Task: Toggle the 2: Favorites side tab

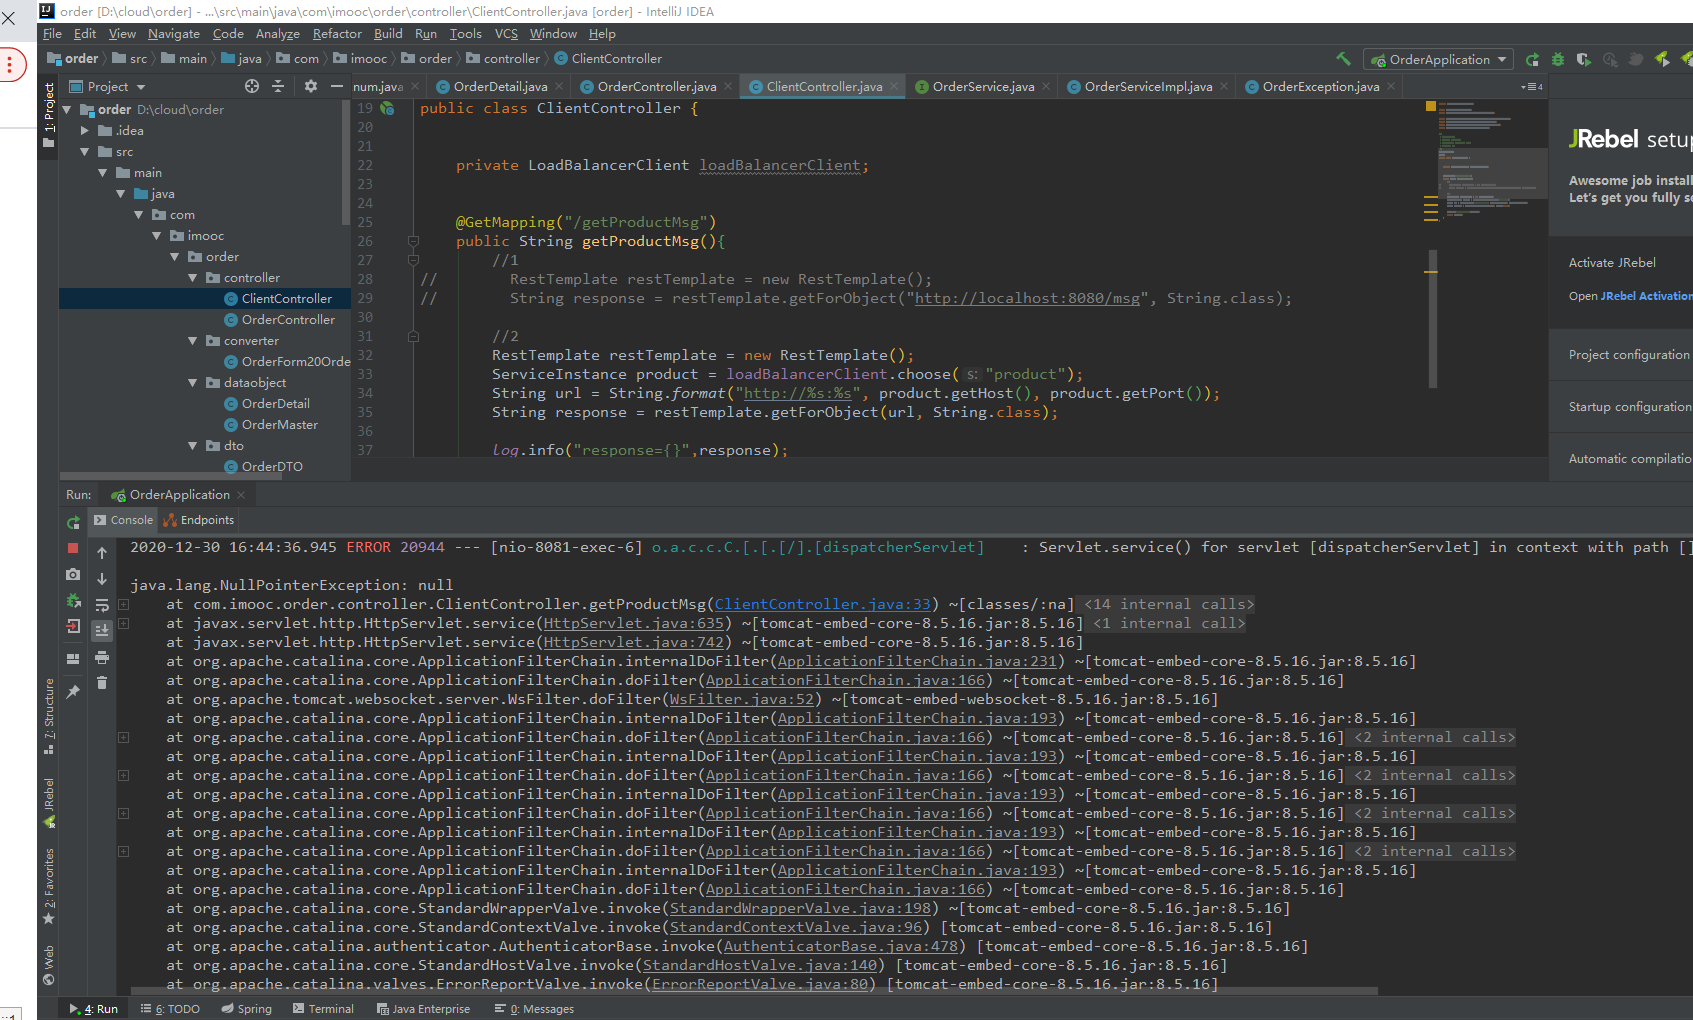Action: [48, 886]
